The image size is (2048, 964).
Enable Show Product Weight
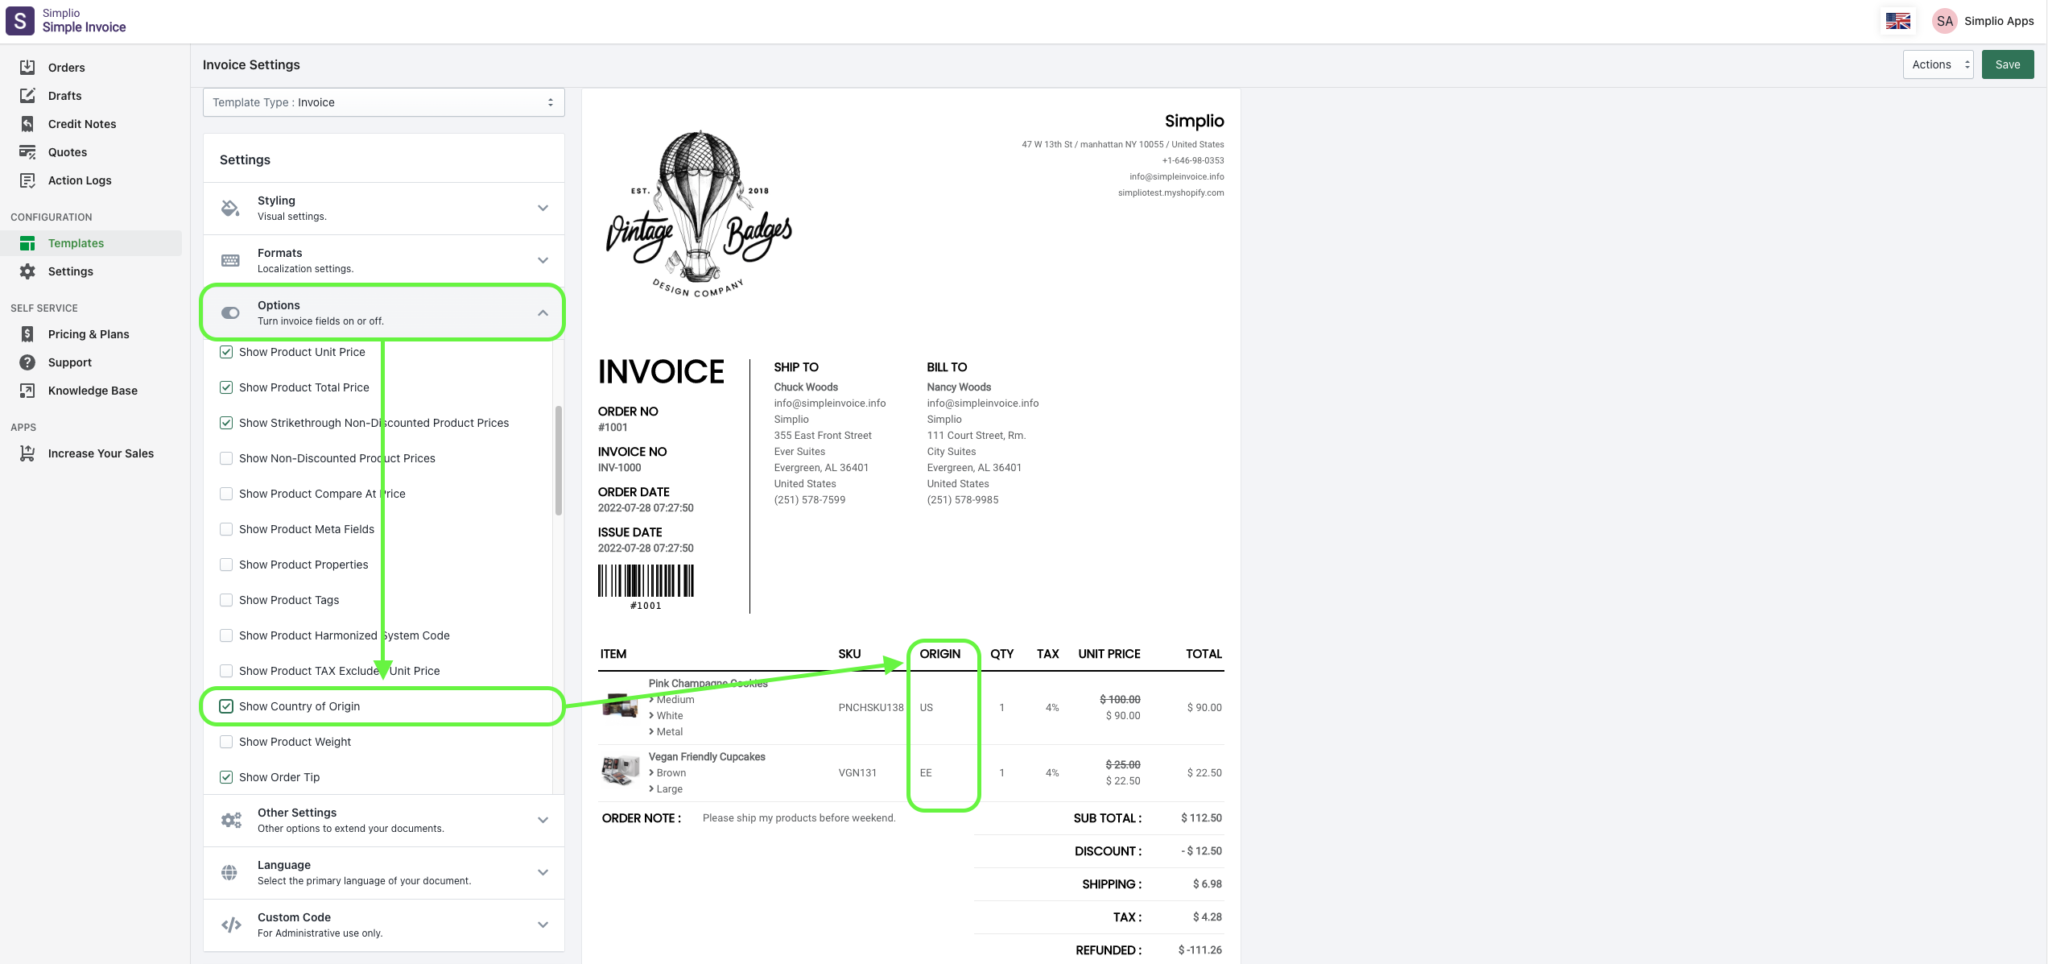(x=226, y=741)
